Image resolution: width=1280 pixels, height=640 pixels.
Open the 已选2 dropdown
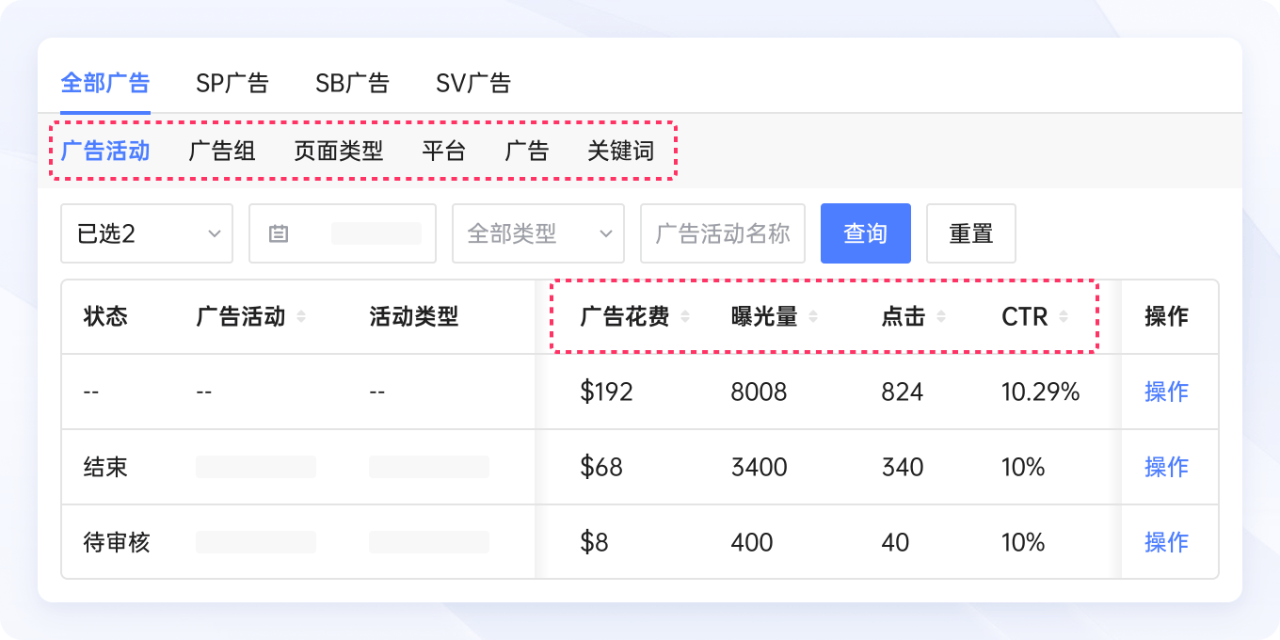(147, 233)
